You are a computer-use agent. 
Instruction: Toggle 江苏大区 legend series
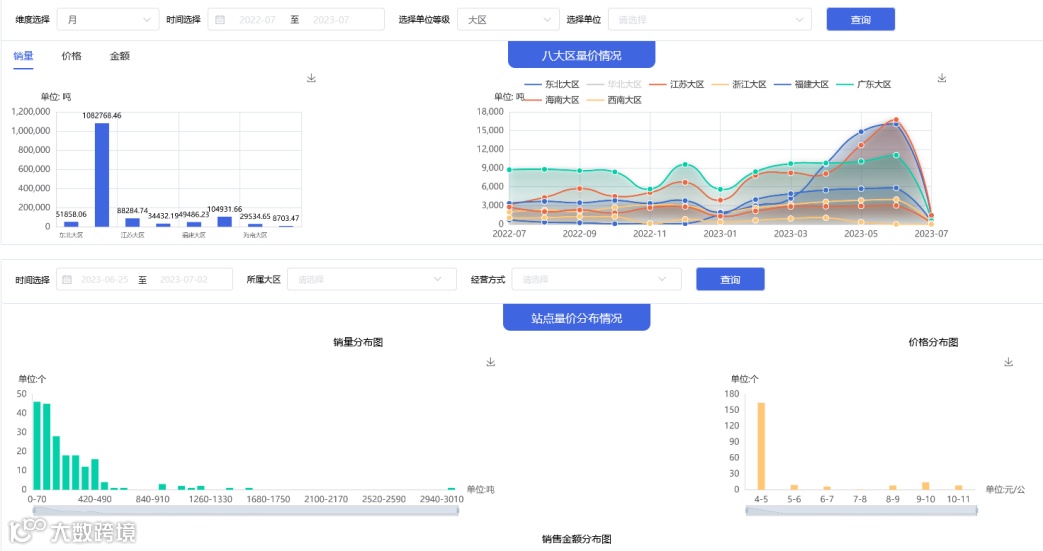[x=677, y=85]
